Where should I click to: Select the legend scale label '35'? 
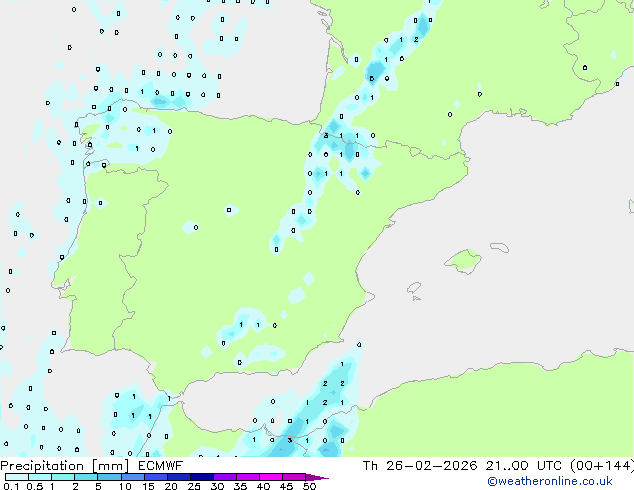click(x=241, y=486)
